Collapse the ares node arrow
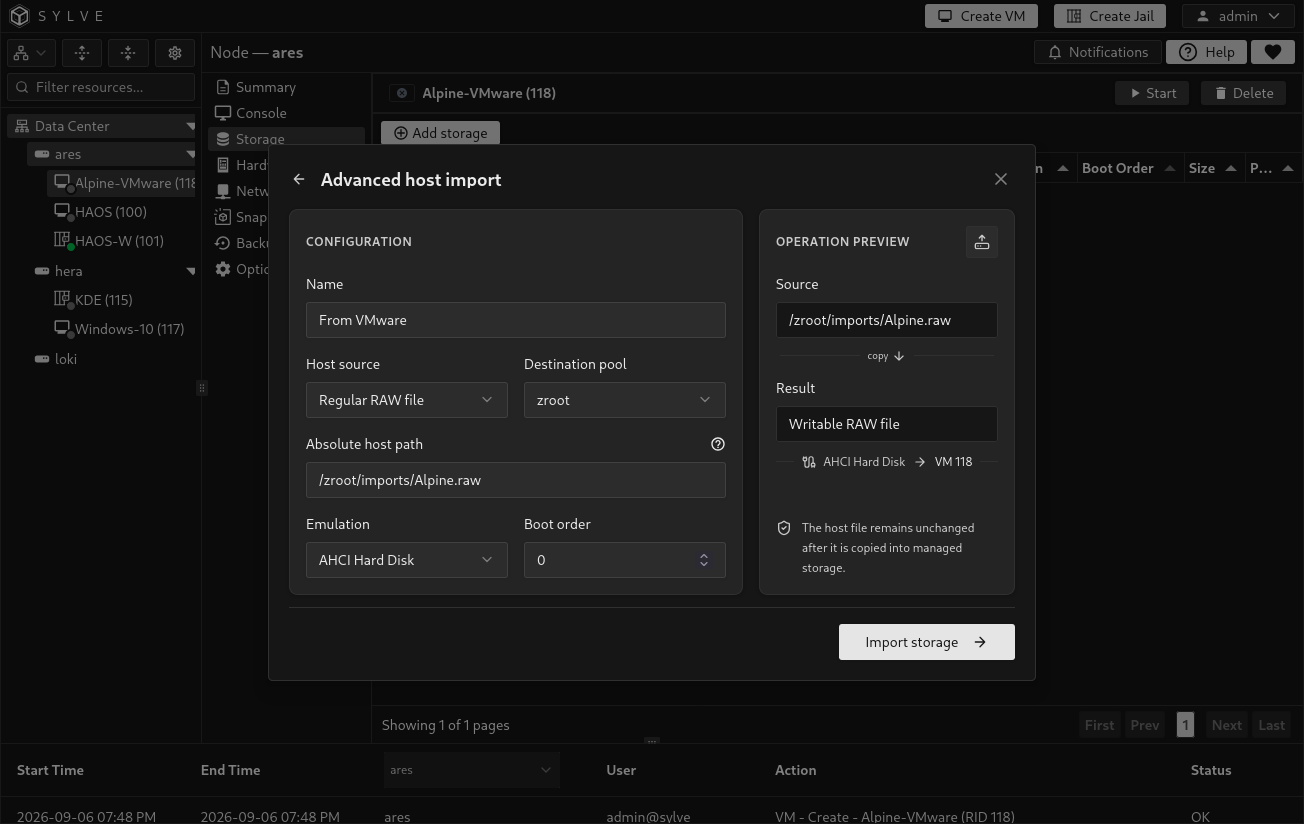This screenshot has height=824, width=1304. pos(190,154)
